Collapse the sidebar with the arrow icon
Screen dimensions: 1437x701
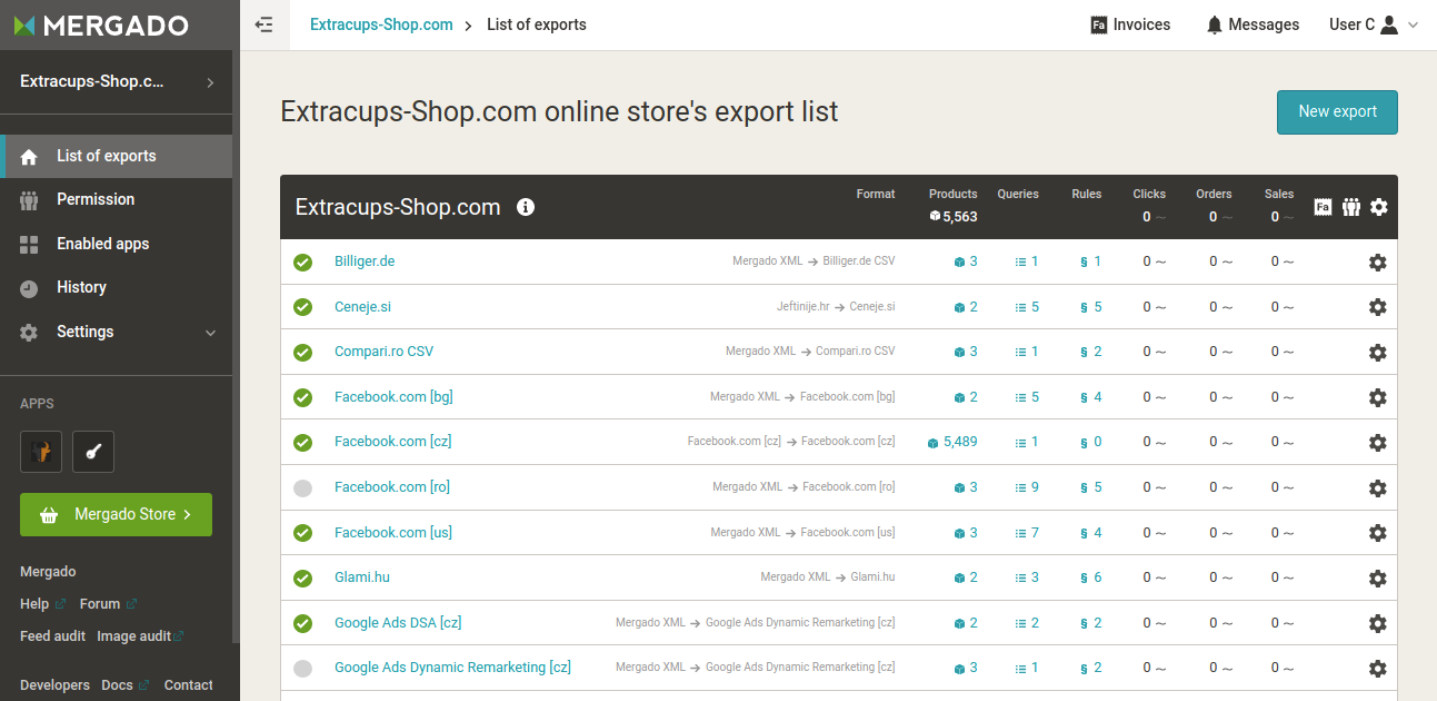pos(264,25)
